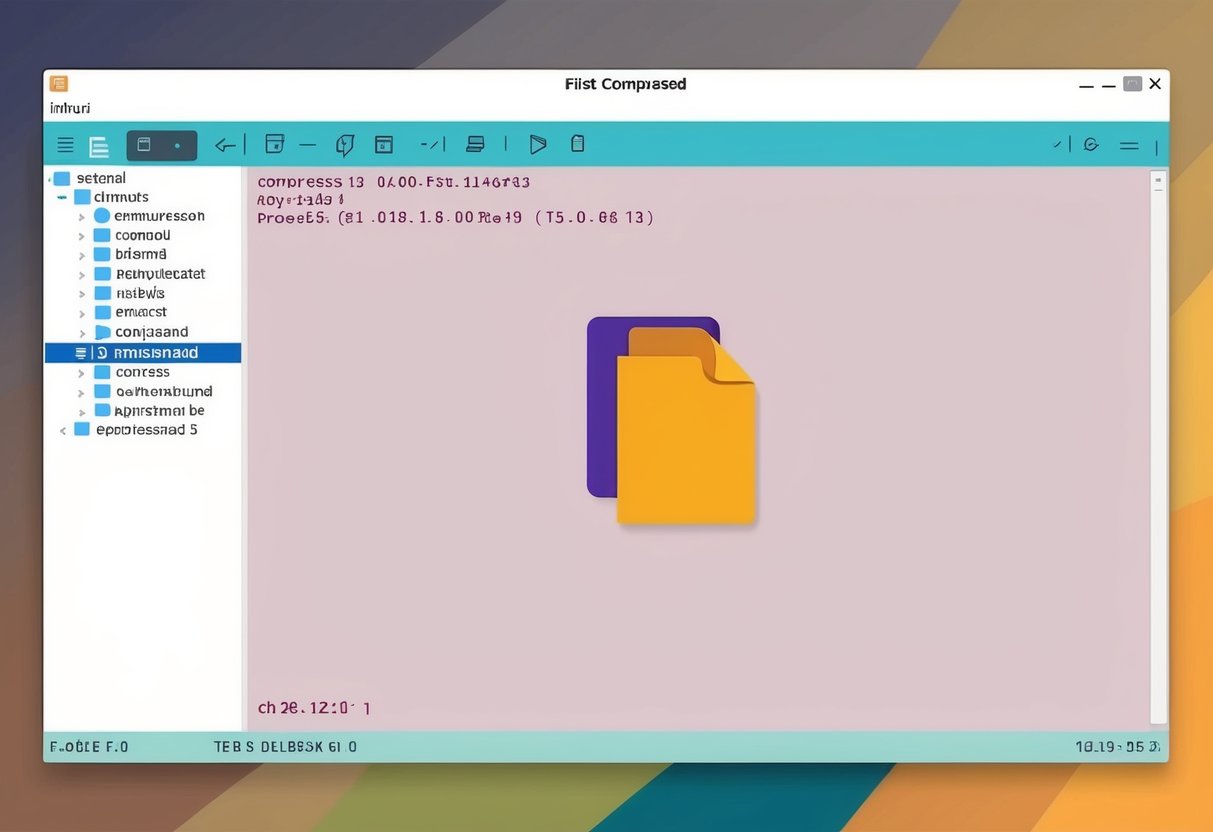The width and height of the screenshot is (1213, 832).
Task: Open the hamburger menu icon
Action: [65, 144]
